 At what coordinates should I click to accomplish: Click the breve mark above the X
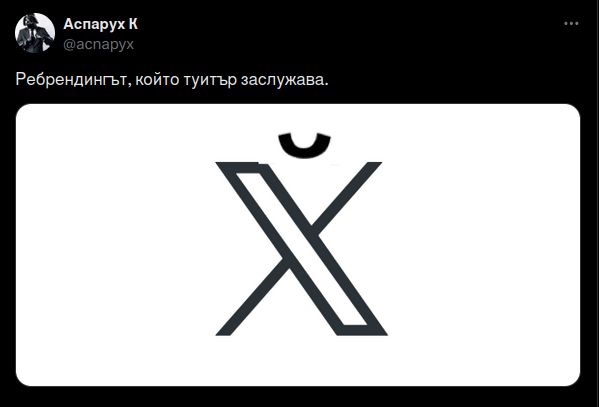[x=304, y=145]
